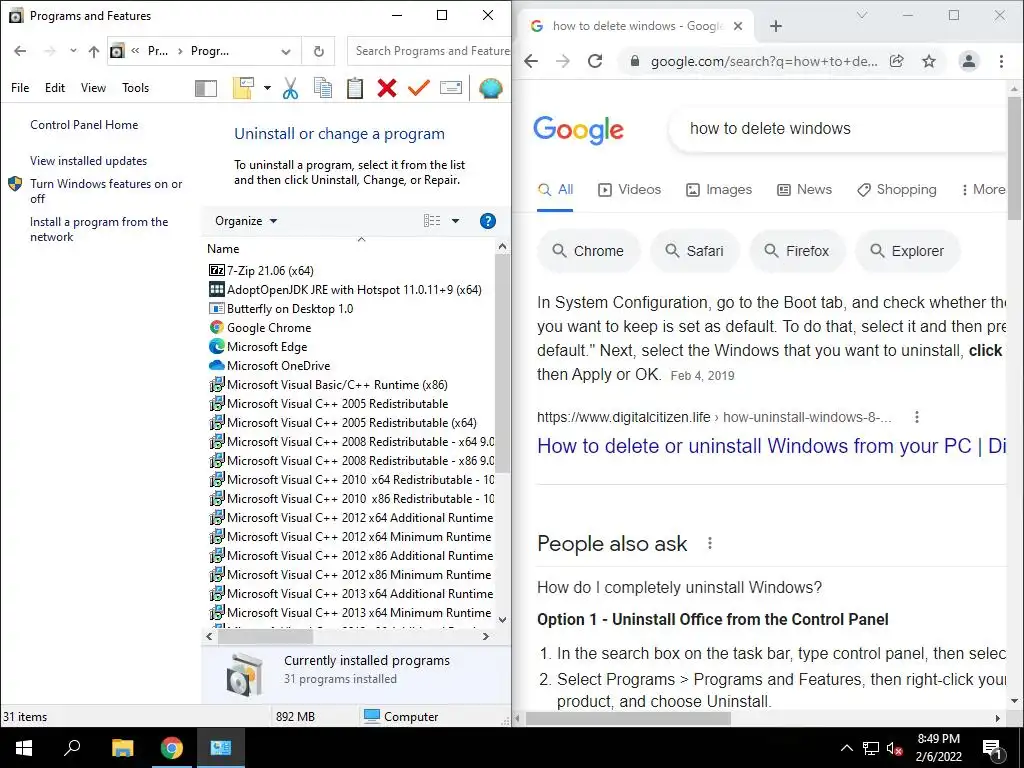Open Windows Start menu
This screenshot has height=768, width=1024.
click(x=24, y=748)
